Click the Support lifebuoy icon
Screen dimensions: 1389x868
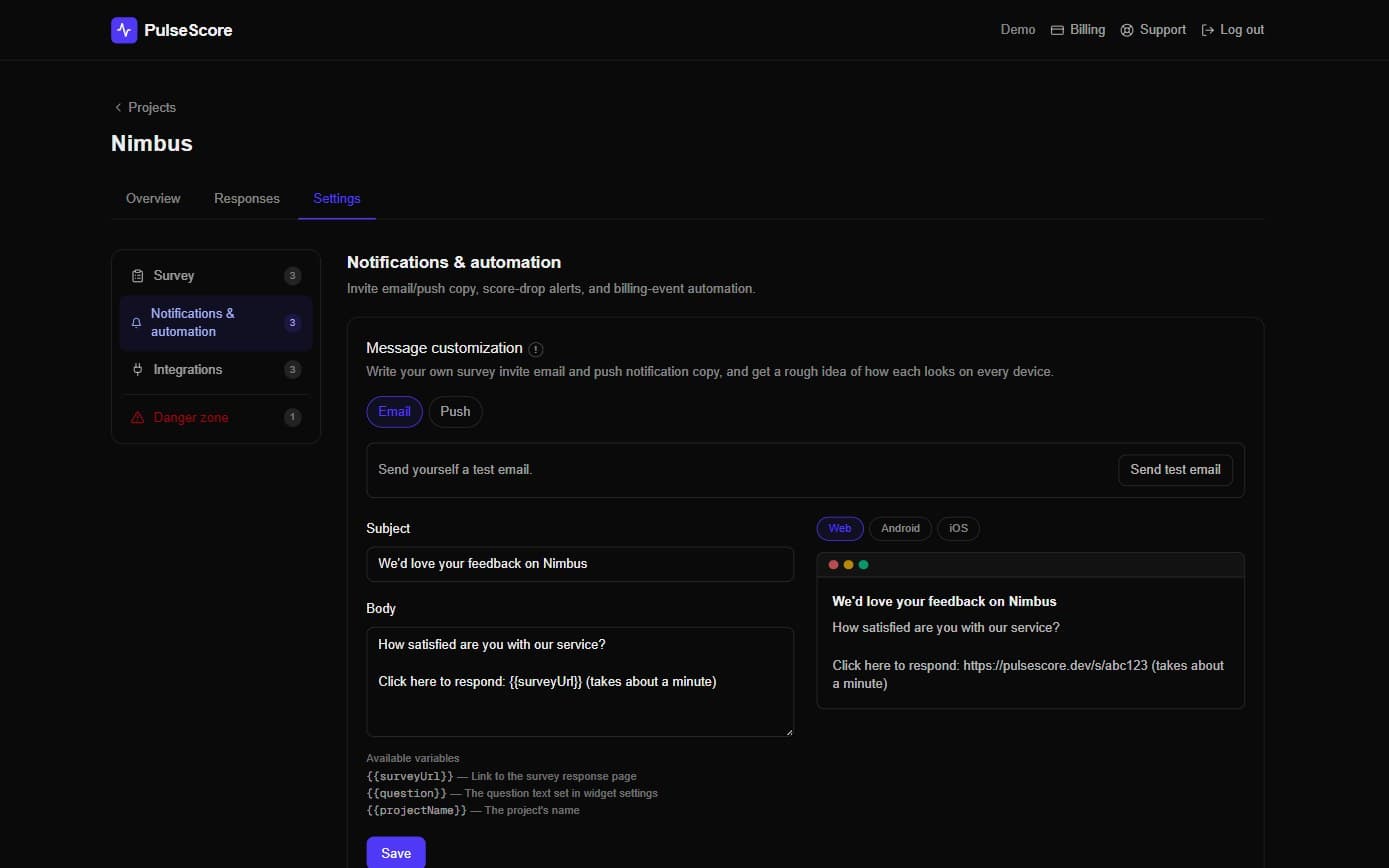tap(1127, 30)
